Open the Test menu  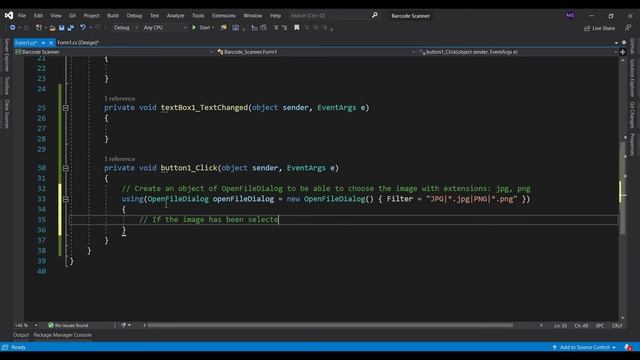point(155,16)
